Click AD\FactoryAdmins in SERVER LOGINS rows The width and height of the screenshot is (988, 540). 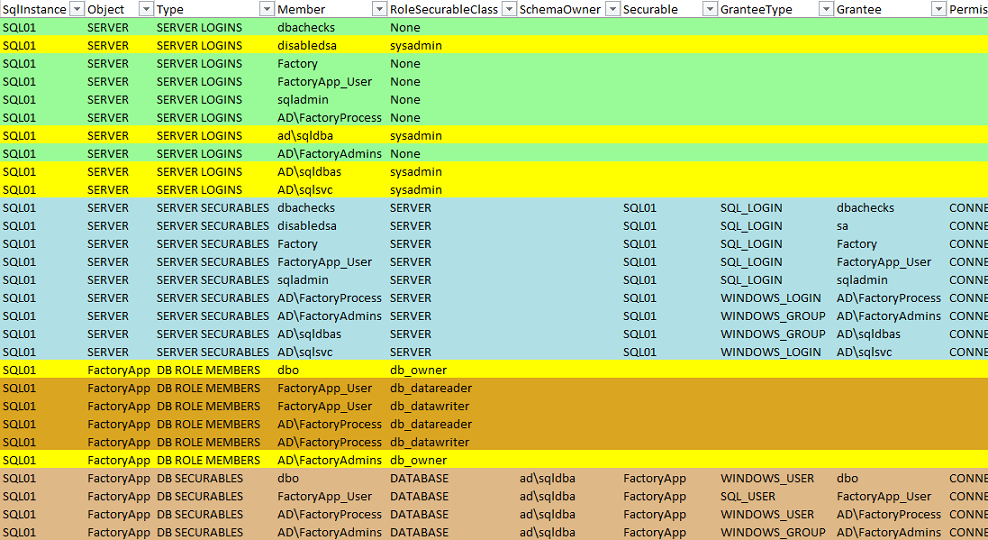point(330,154)
